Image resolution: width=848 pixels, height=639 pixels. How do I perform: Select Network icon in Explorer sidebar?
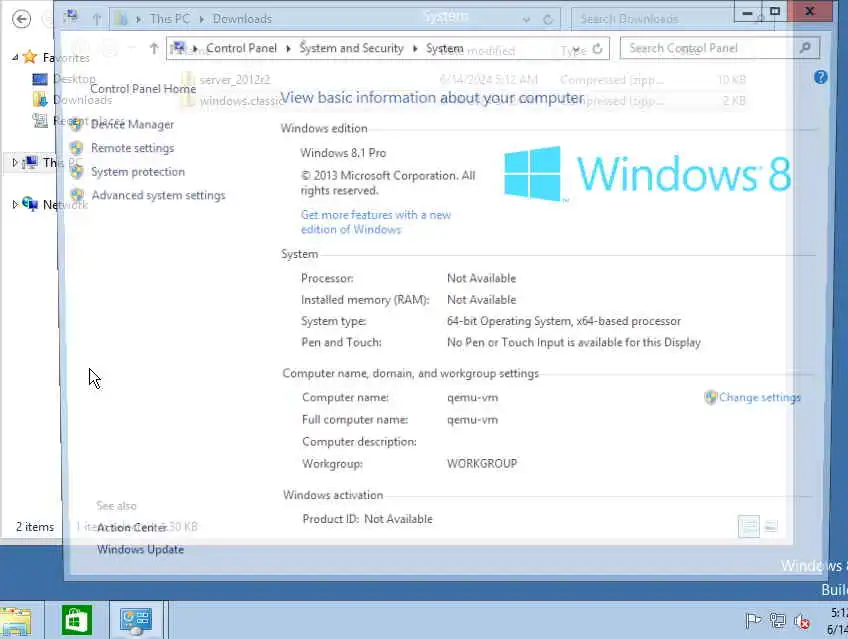30,204
